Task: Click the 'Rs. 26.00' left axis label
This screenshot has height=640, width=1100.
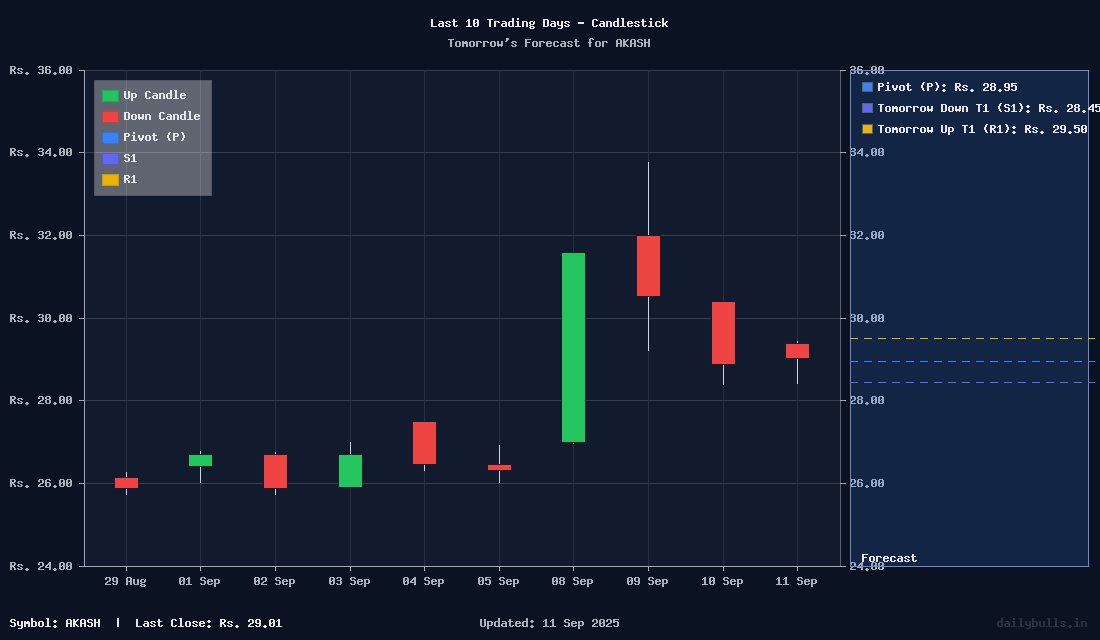Action: 41,483
